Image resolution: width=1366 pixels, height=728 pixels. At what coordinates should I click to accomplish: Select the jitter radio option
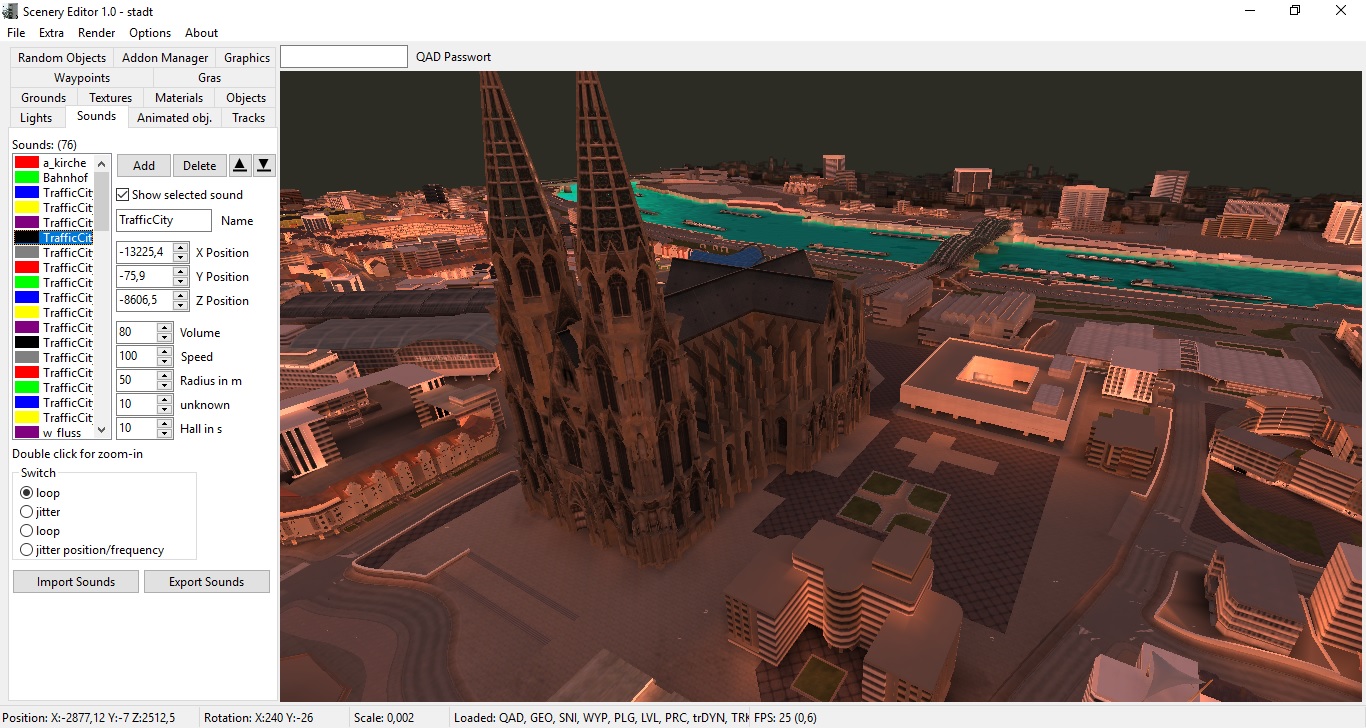tap(27, 512)
